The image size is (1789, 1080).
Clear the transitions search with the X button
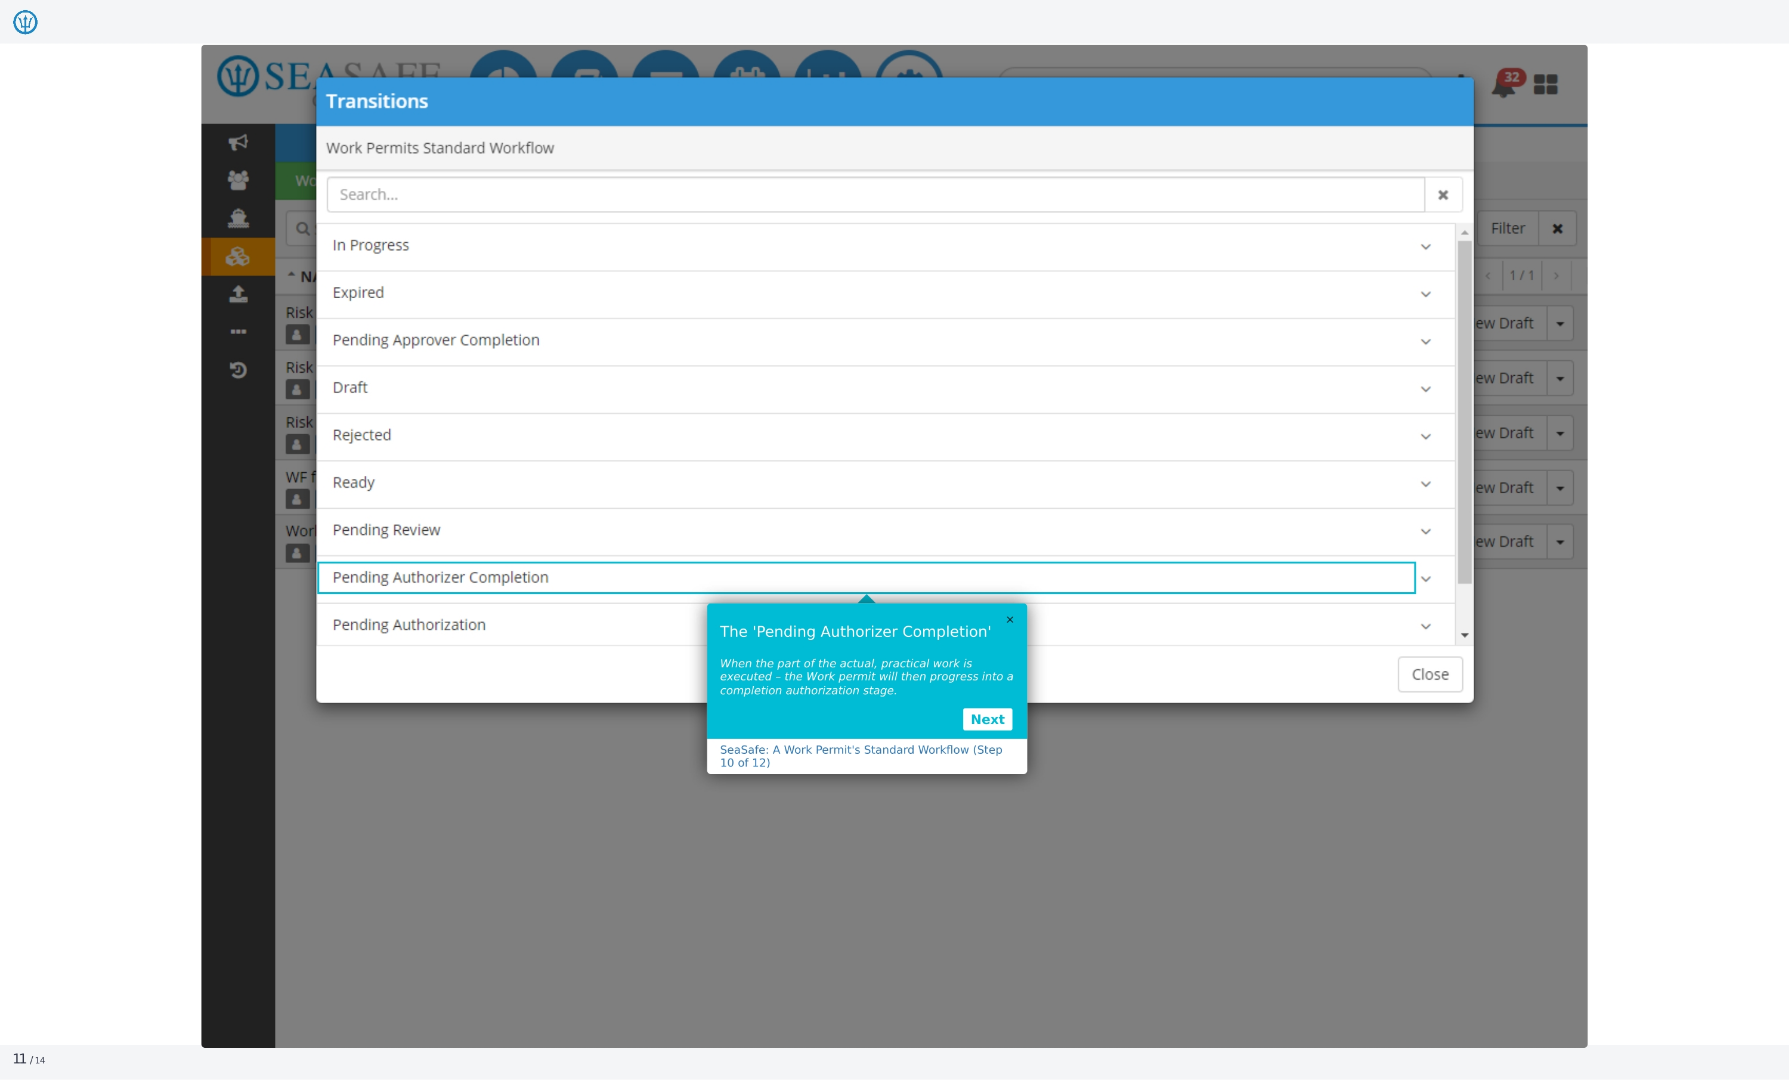tap(1443, 195)
